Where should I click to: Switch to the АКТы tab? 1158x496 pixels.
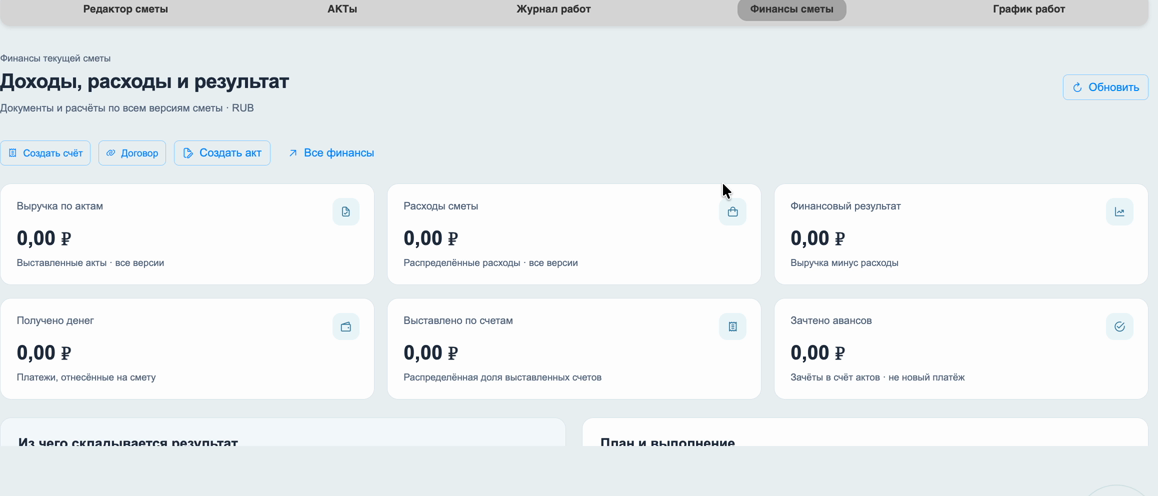tap(342, 10)
